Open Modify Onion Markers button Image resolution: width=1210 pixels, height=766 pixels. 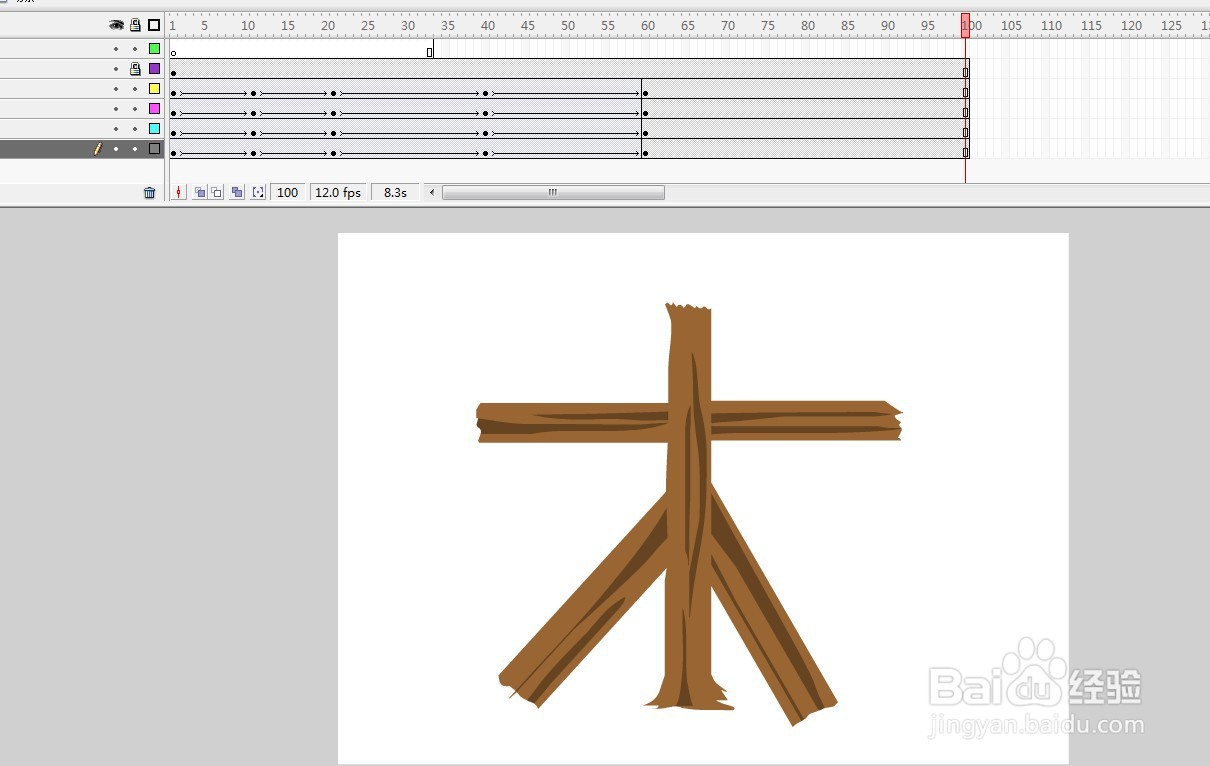(258, 192)
